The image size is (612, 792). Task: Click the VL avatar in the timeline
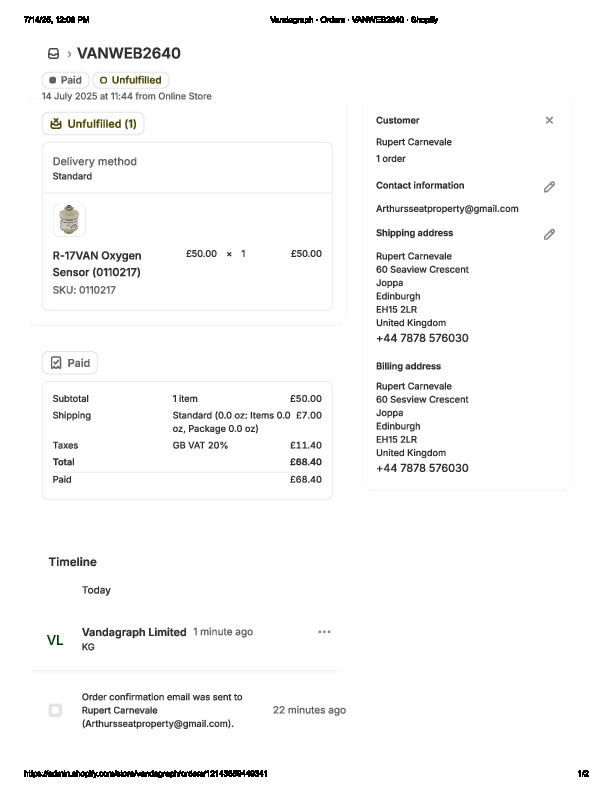point(55,640)
